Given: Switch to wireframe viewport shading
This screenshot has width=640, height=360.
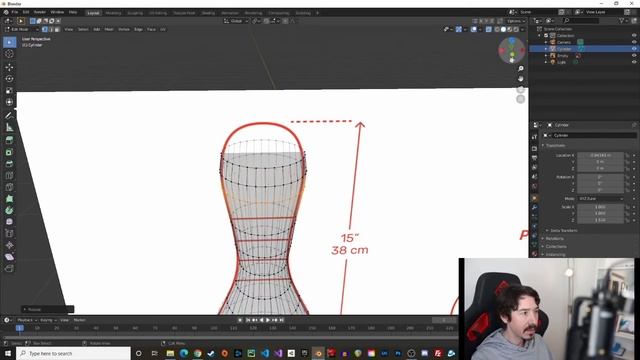Looking at the screenshot, I should click(497, 29).
